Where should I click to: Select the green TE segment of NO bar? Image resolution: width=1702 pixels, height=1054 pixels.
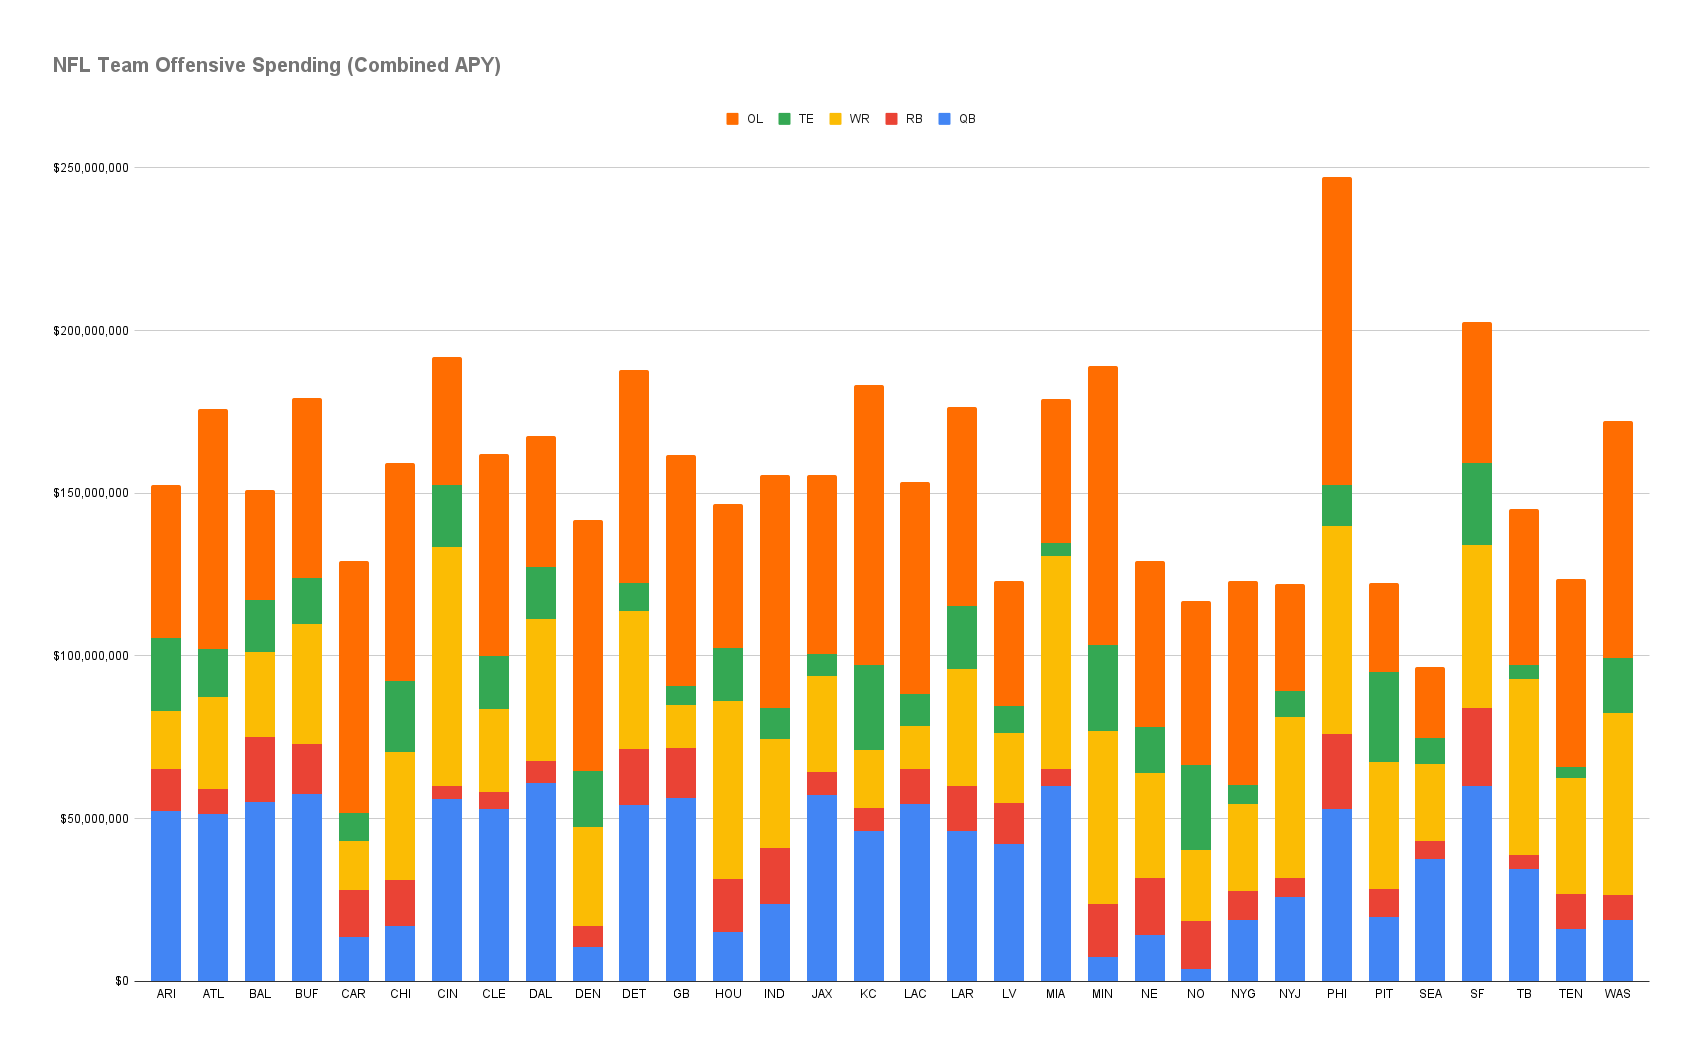pyautogui.click(x=1196, y=807)
